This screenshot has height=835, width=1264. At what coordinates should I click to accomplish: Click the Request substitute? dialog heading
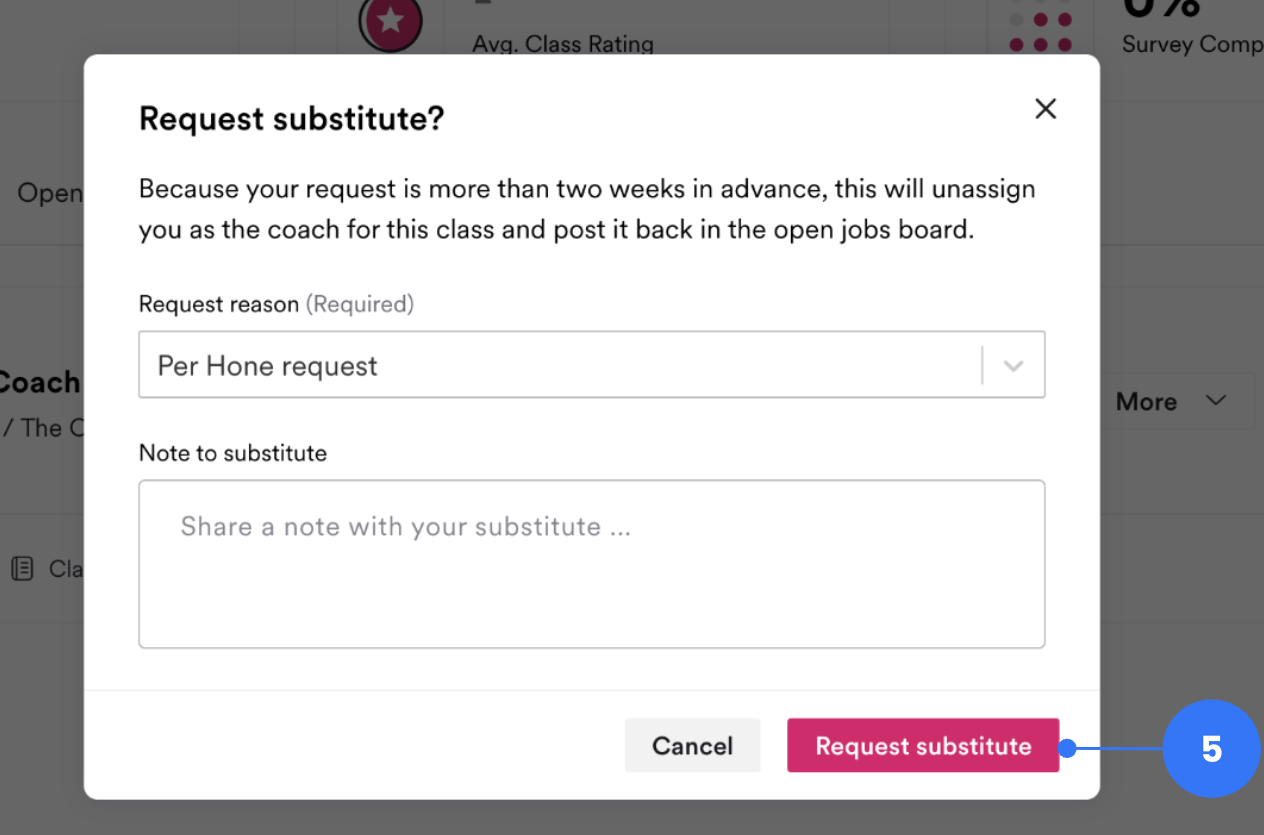(291, 119)
